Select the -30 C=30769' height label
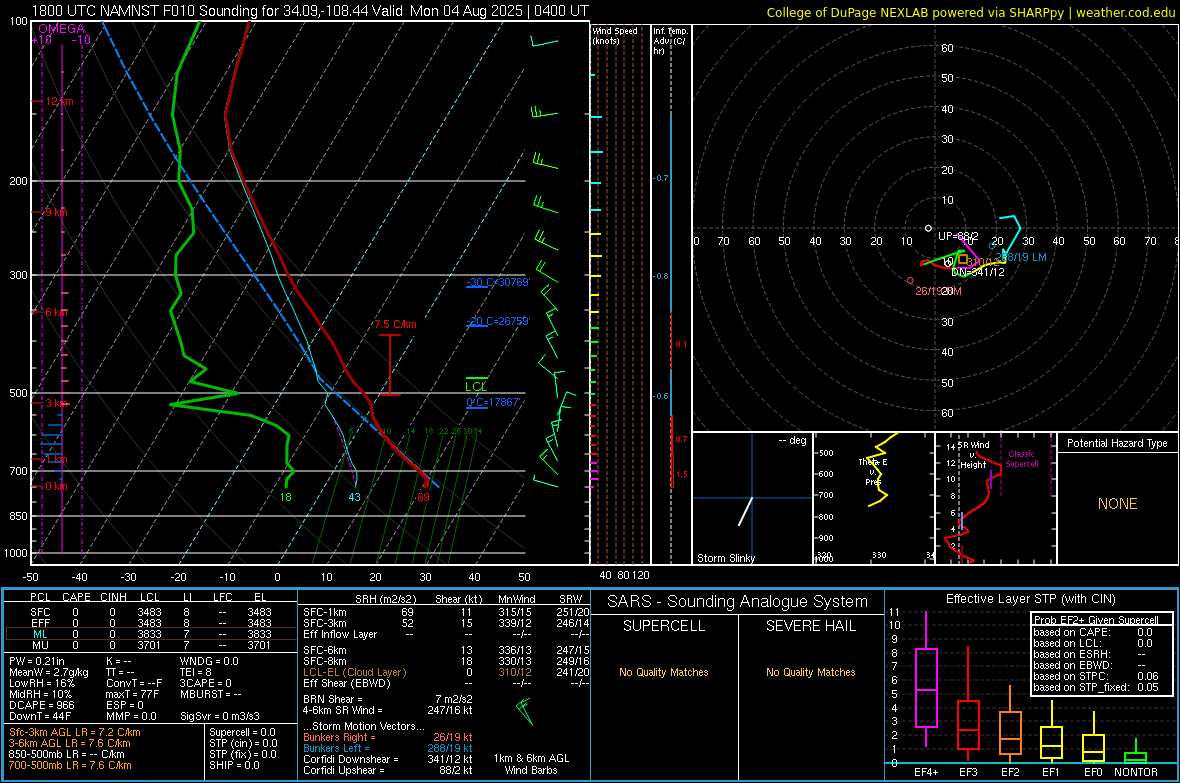 point(497,282)
